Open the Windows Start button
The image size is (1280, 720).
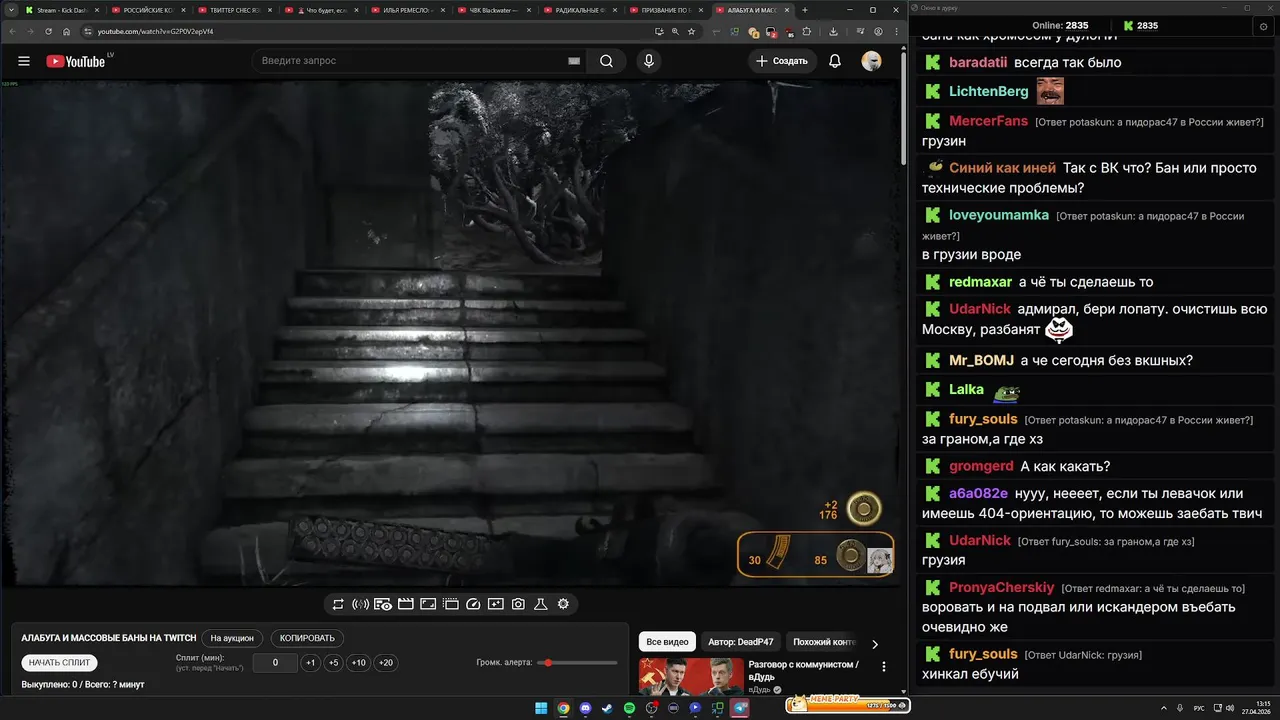[x=541, y=708]
